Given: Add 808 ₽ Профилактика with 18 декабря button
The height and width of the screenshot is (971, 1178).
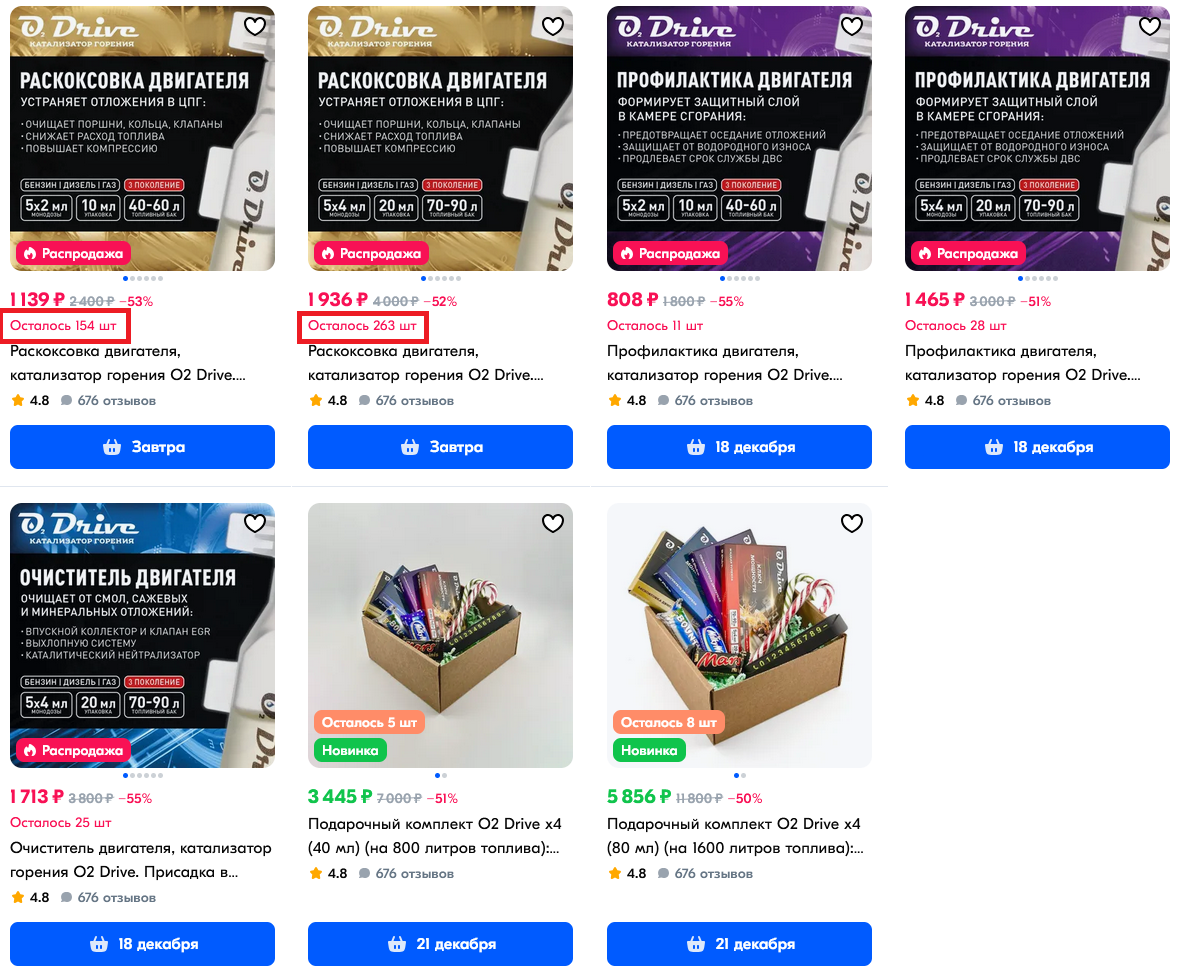Looking at the screenshot, I should pyautogui.click(x=739, y=447).
